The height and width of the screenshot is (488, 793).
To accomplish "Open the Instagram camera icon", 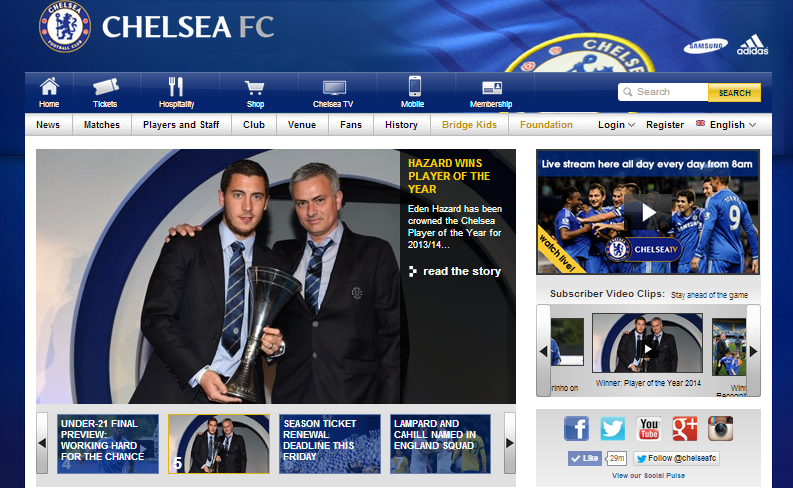I will (721, 429).
